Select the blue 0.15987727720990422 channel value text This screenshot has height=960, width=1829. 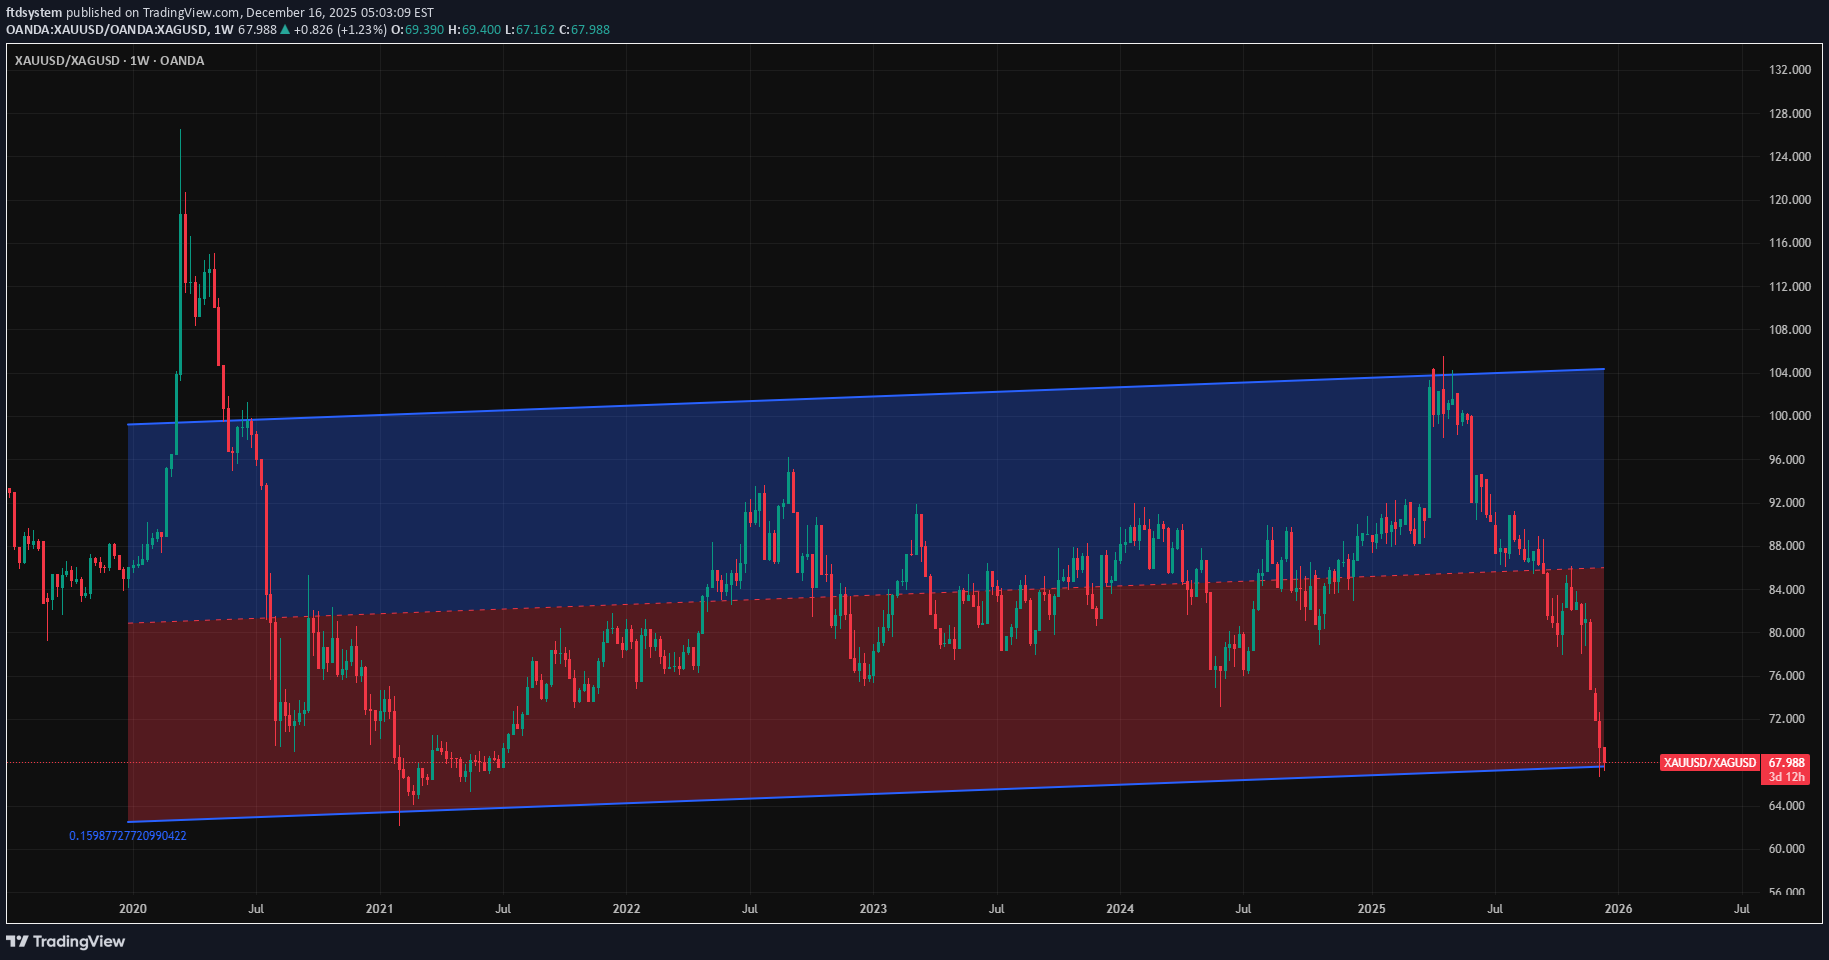128,836
